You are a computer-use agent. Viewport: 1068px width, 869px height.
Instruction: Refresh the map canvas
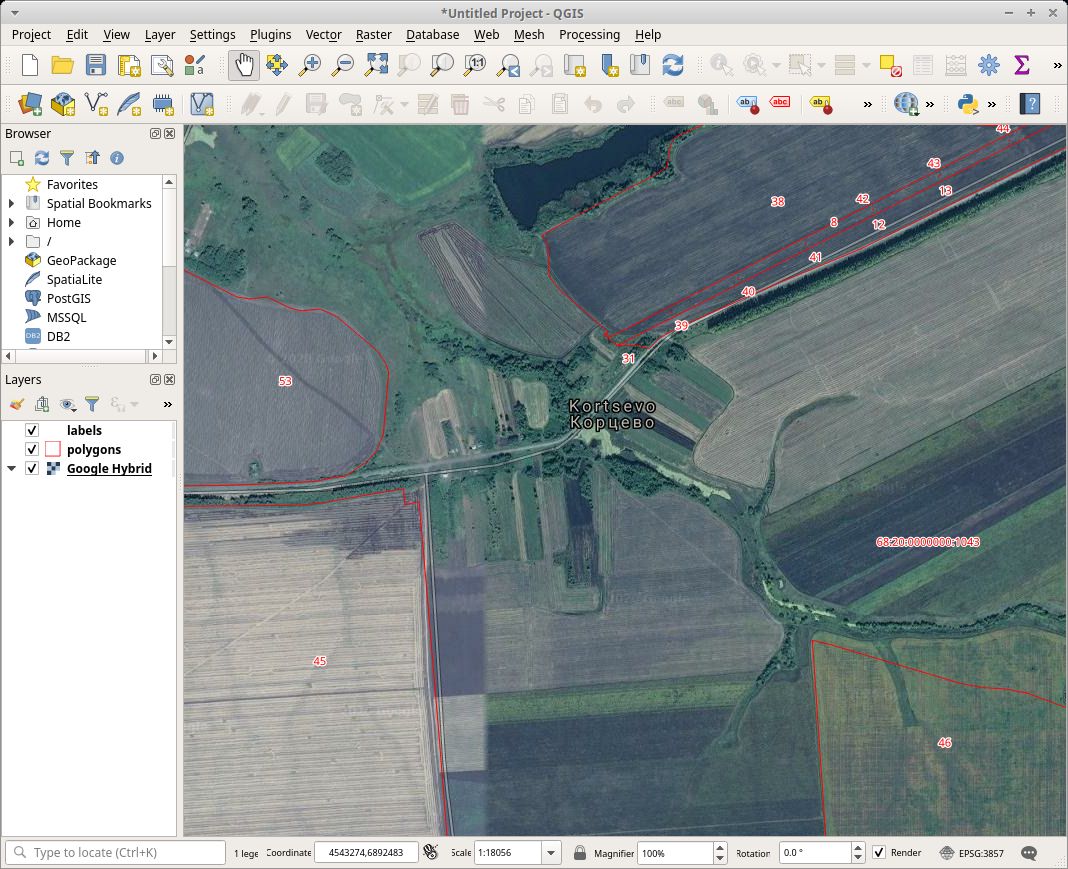click(673, 65)
